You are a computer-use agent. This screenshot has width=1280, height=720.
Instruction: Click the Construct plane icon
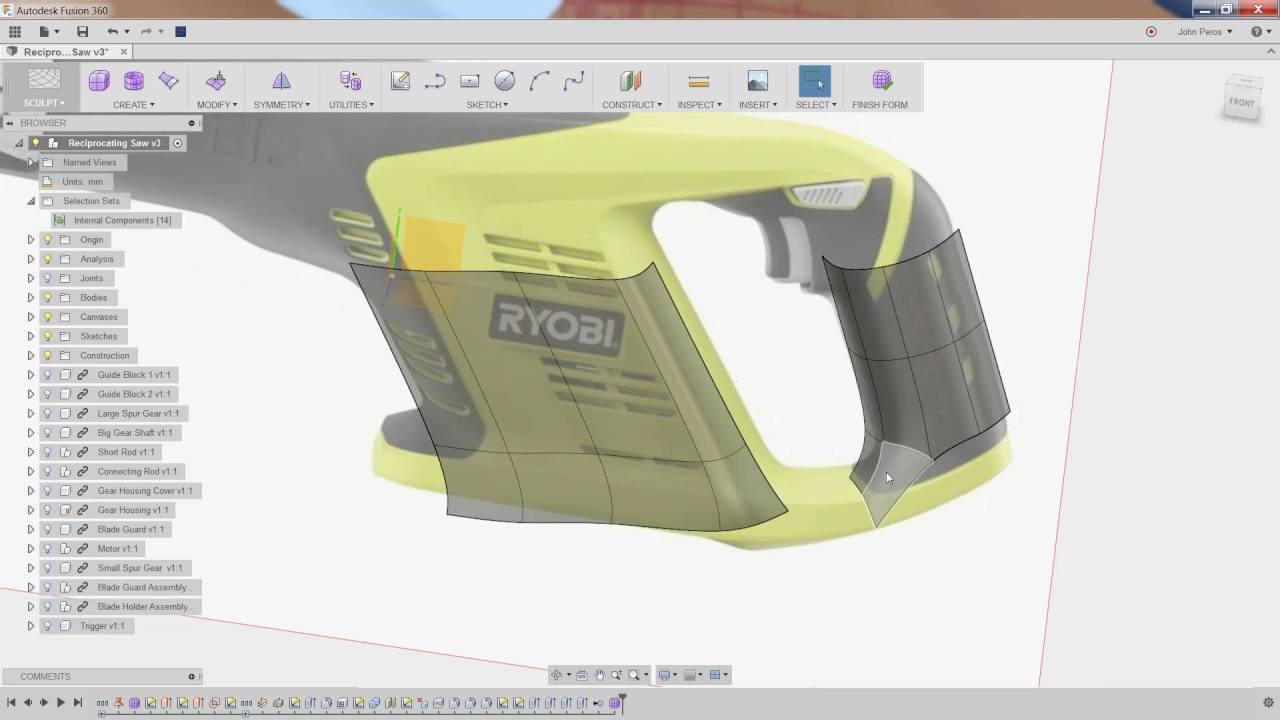[630, 81]
